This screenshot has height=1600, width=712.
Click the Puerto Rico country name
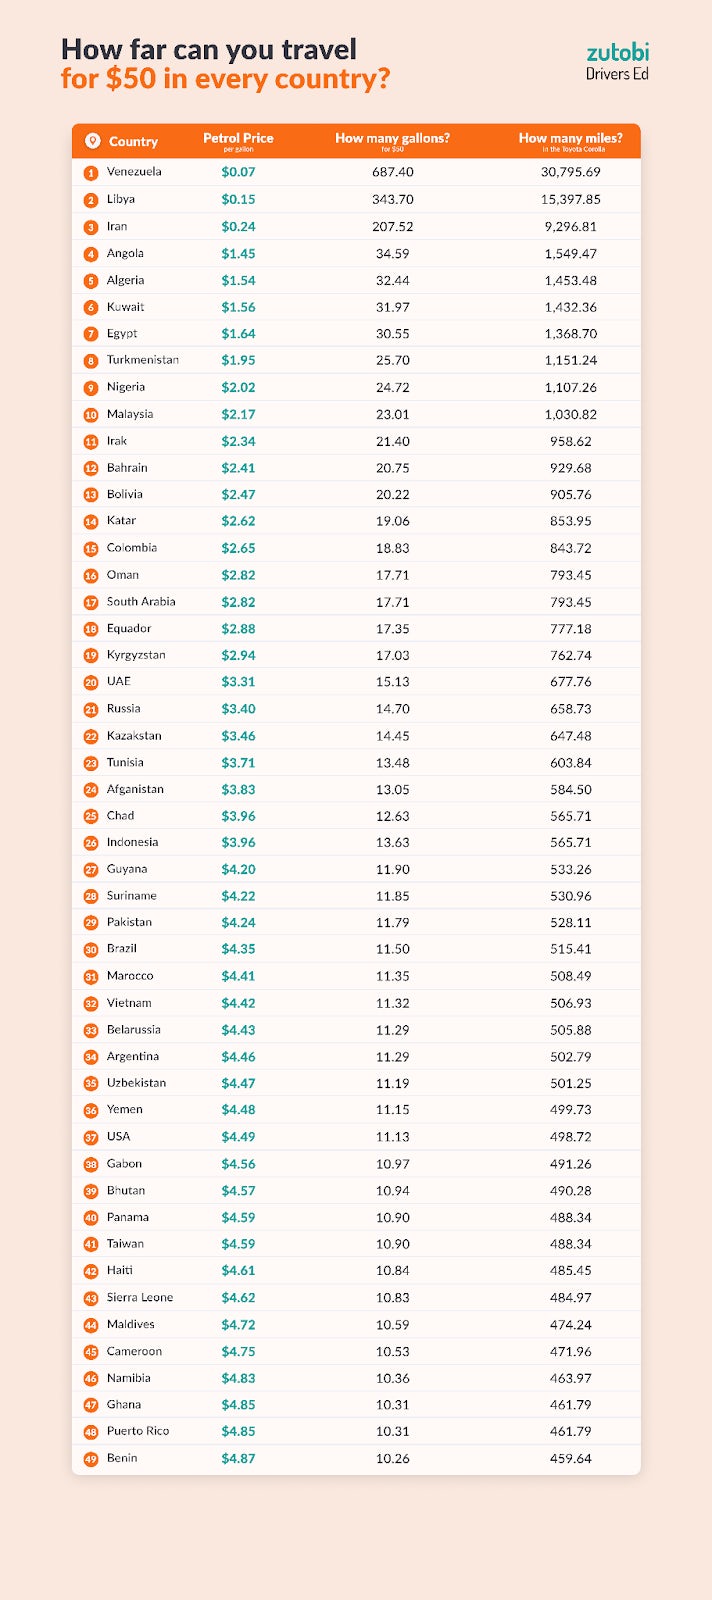(138, 1431)
